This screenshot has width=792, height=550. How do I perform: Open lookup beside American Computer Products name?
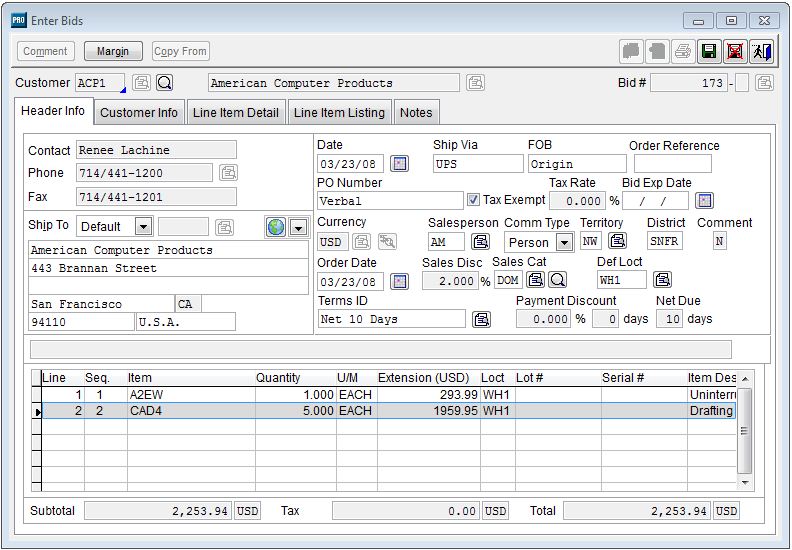point(475,82)
